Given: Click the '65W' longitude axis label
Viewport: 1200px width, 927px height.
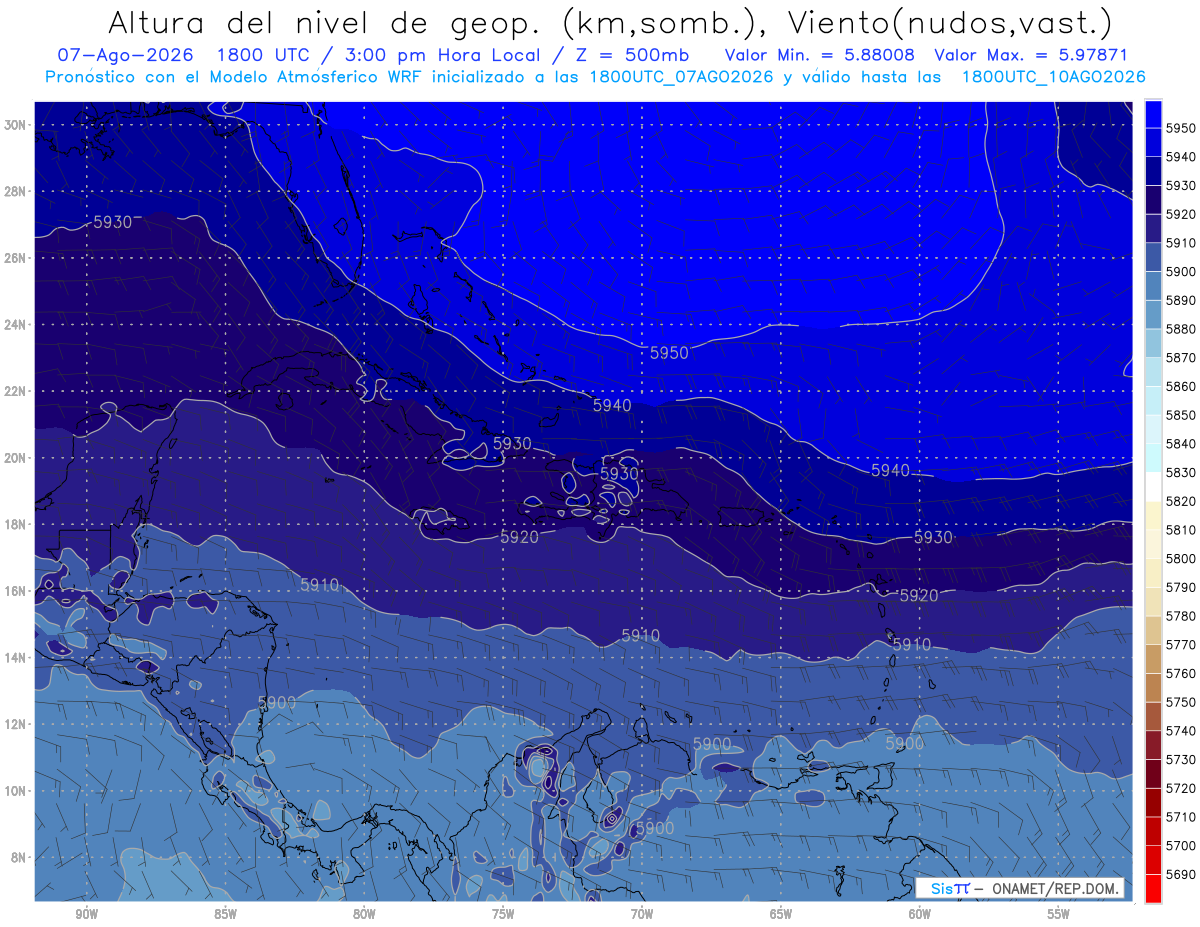Looking at the screenshot, I should coord(781,914).
